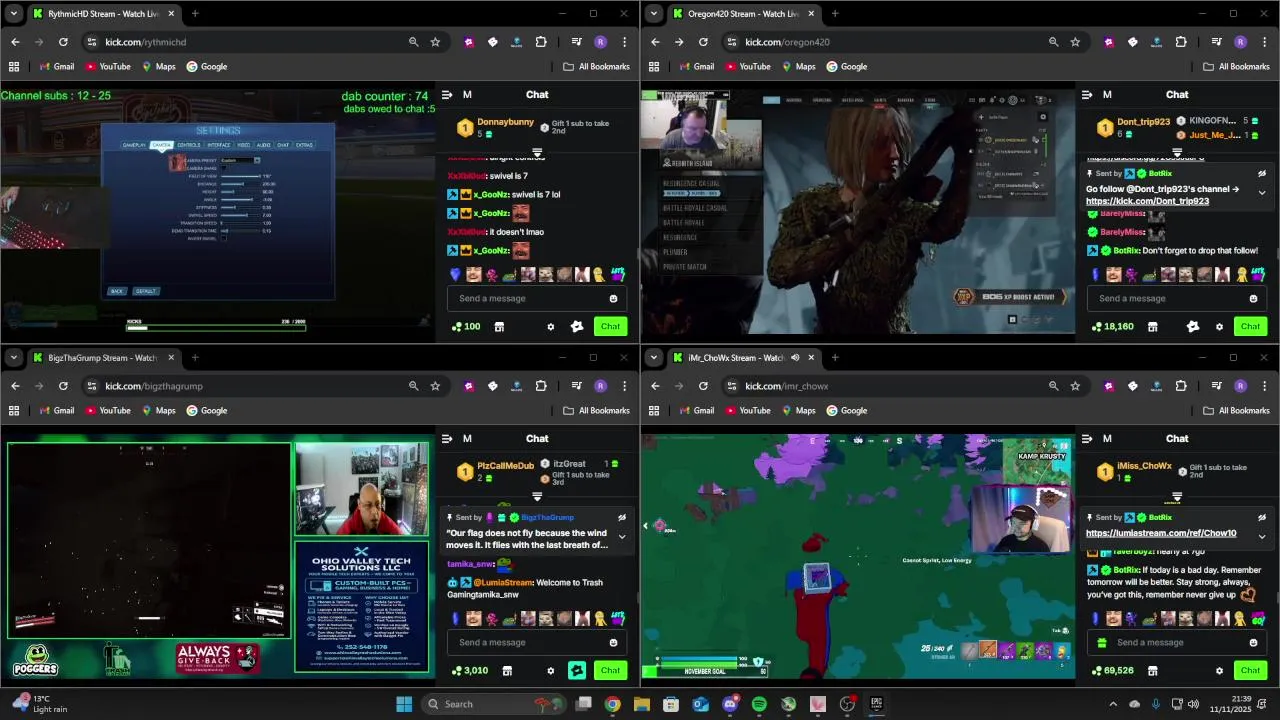
Task: Open Windows Start menu
Action: [404, 704]
